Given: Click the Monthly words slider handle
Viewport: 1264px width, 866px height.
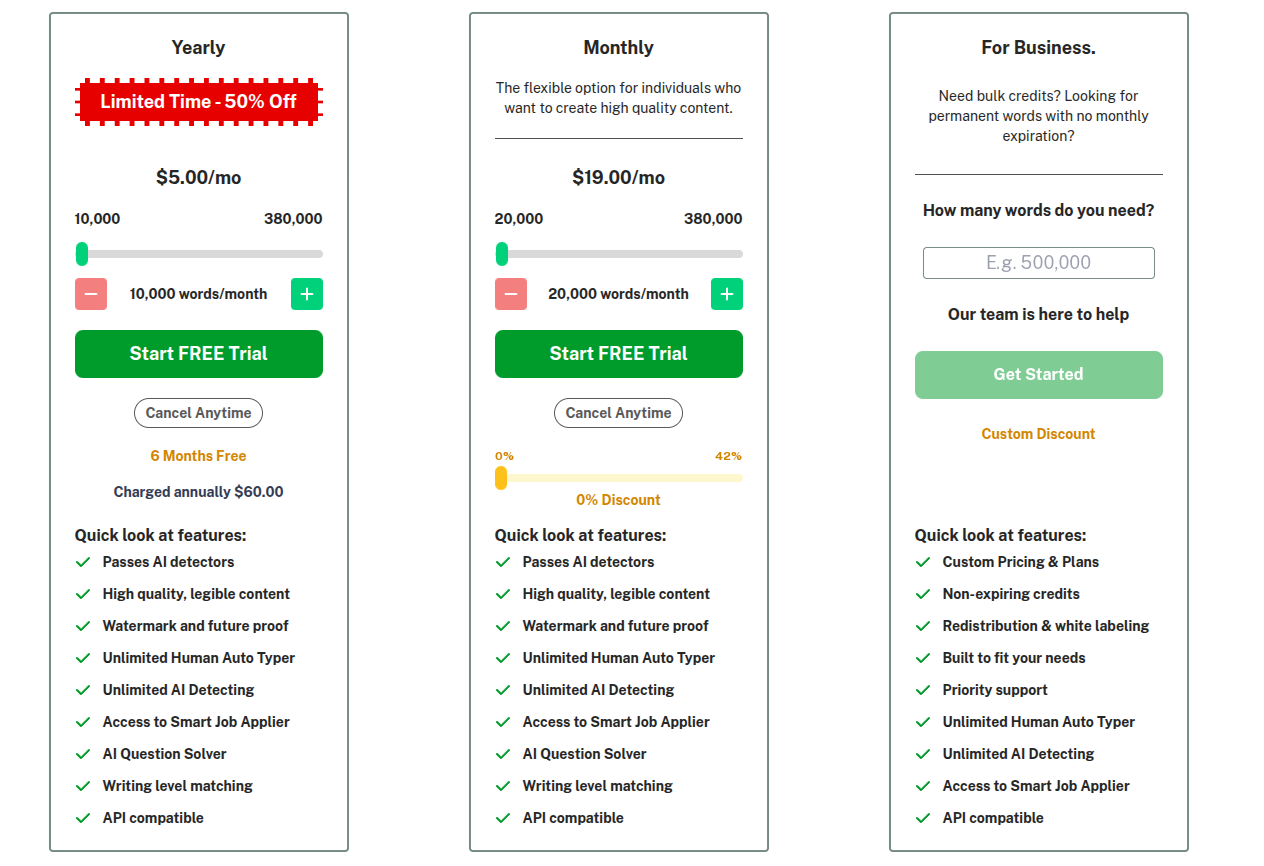Looking at the screenshot, I should (502, 254).
